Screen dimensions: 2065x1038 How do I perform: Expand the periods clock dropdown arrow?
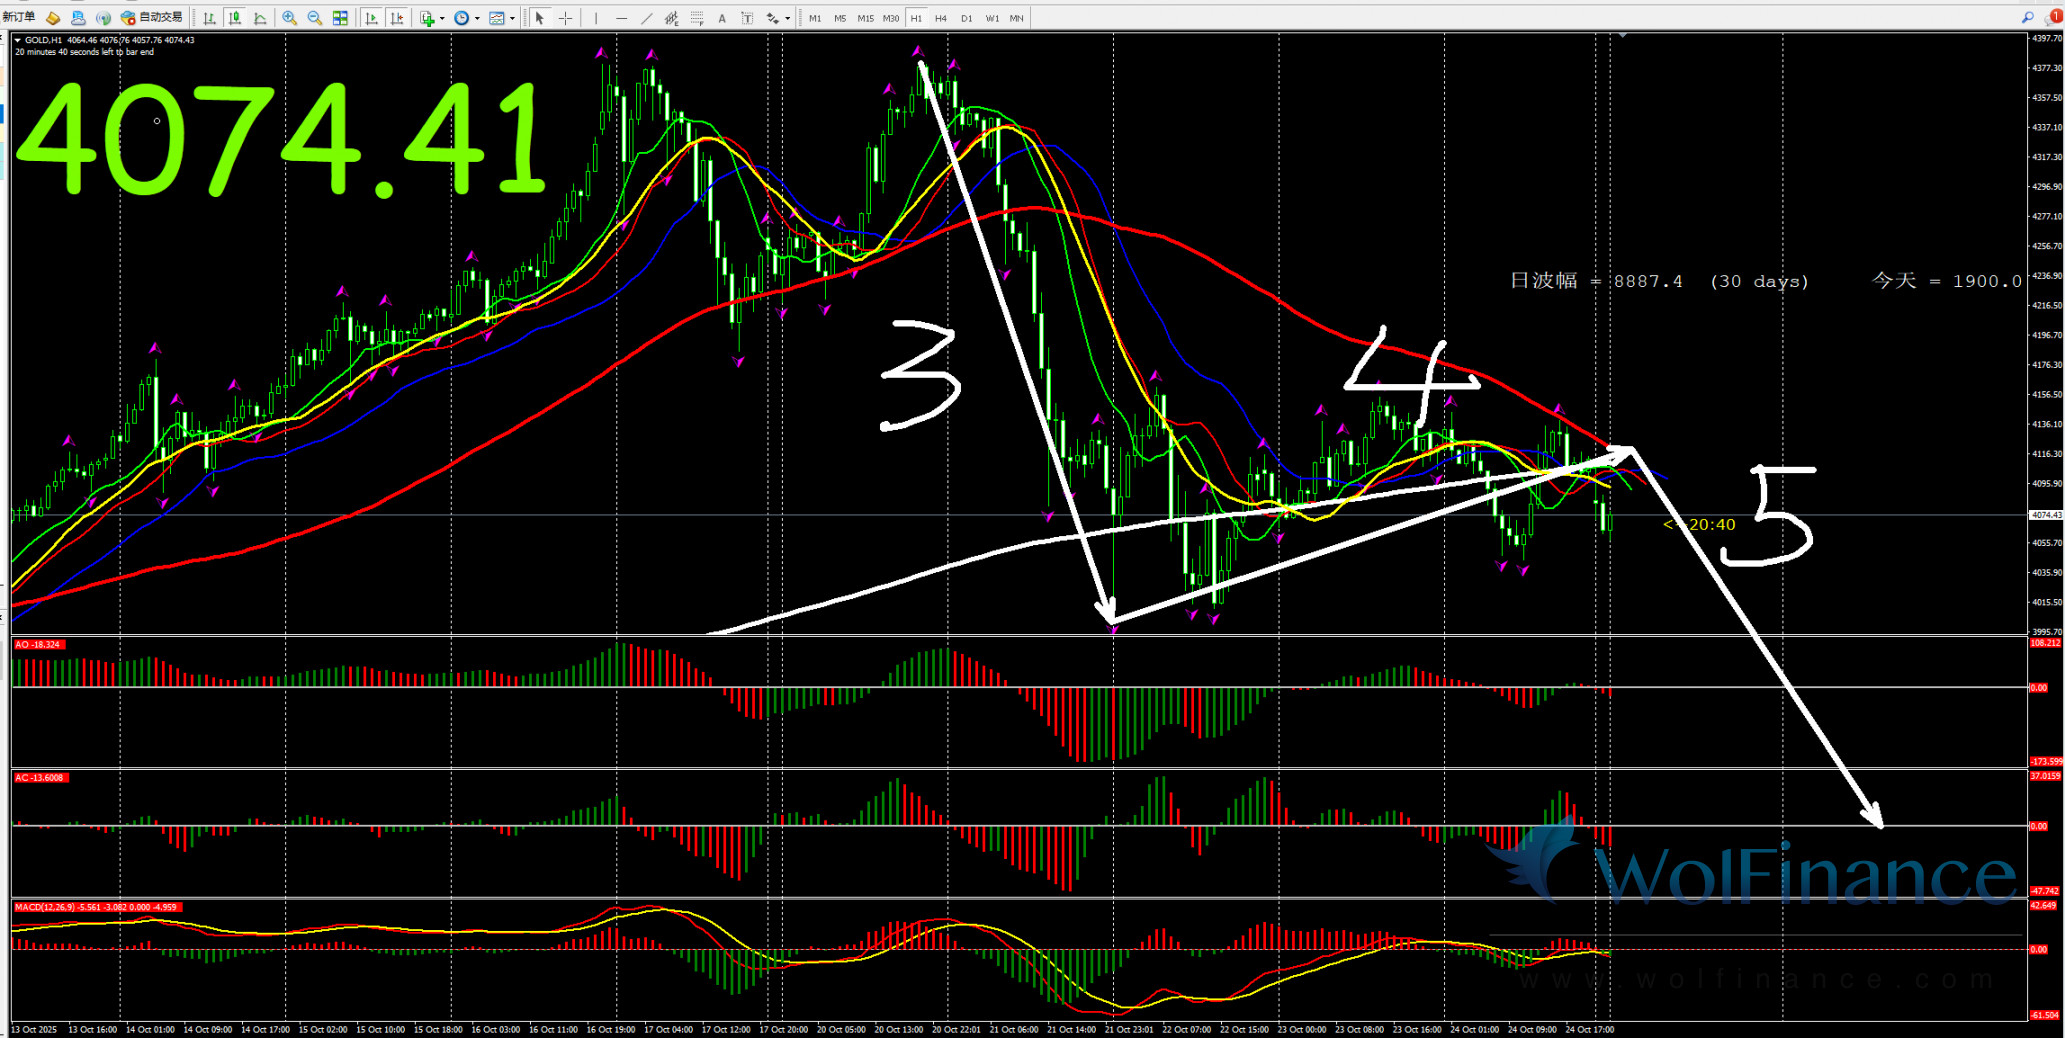(x=477, y=18)
